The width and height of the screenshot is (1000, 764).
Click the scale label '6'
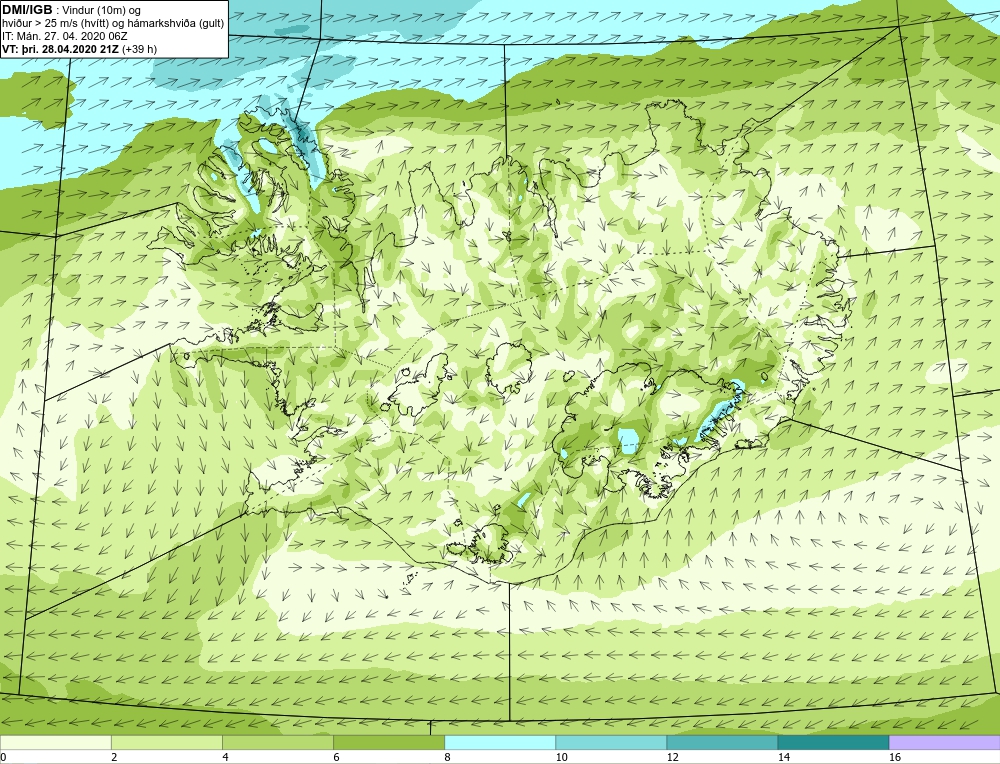tap(336, 757)
